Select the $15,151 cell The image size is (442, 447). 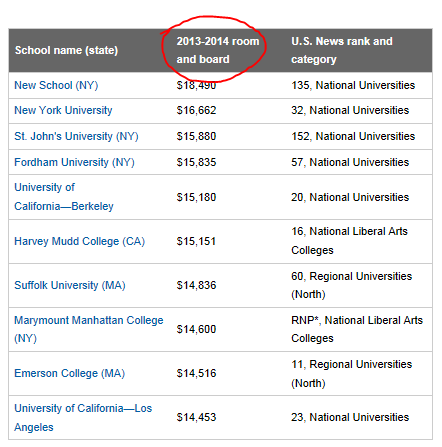196,241
